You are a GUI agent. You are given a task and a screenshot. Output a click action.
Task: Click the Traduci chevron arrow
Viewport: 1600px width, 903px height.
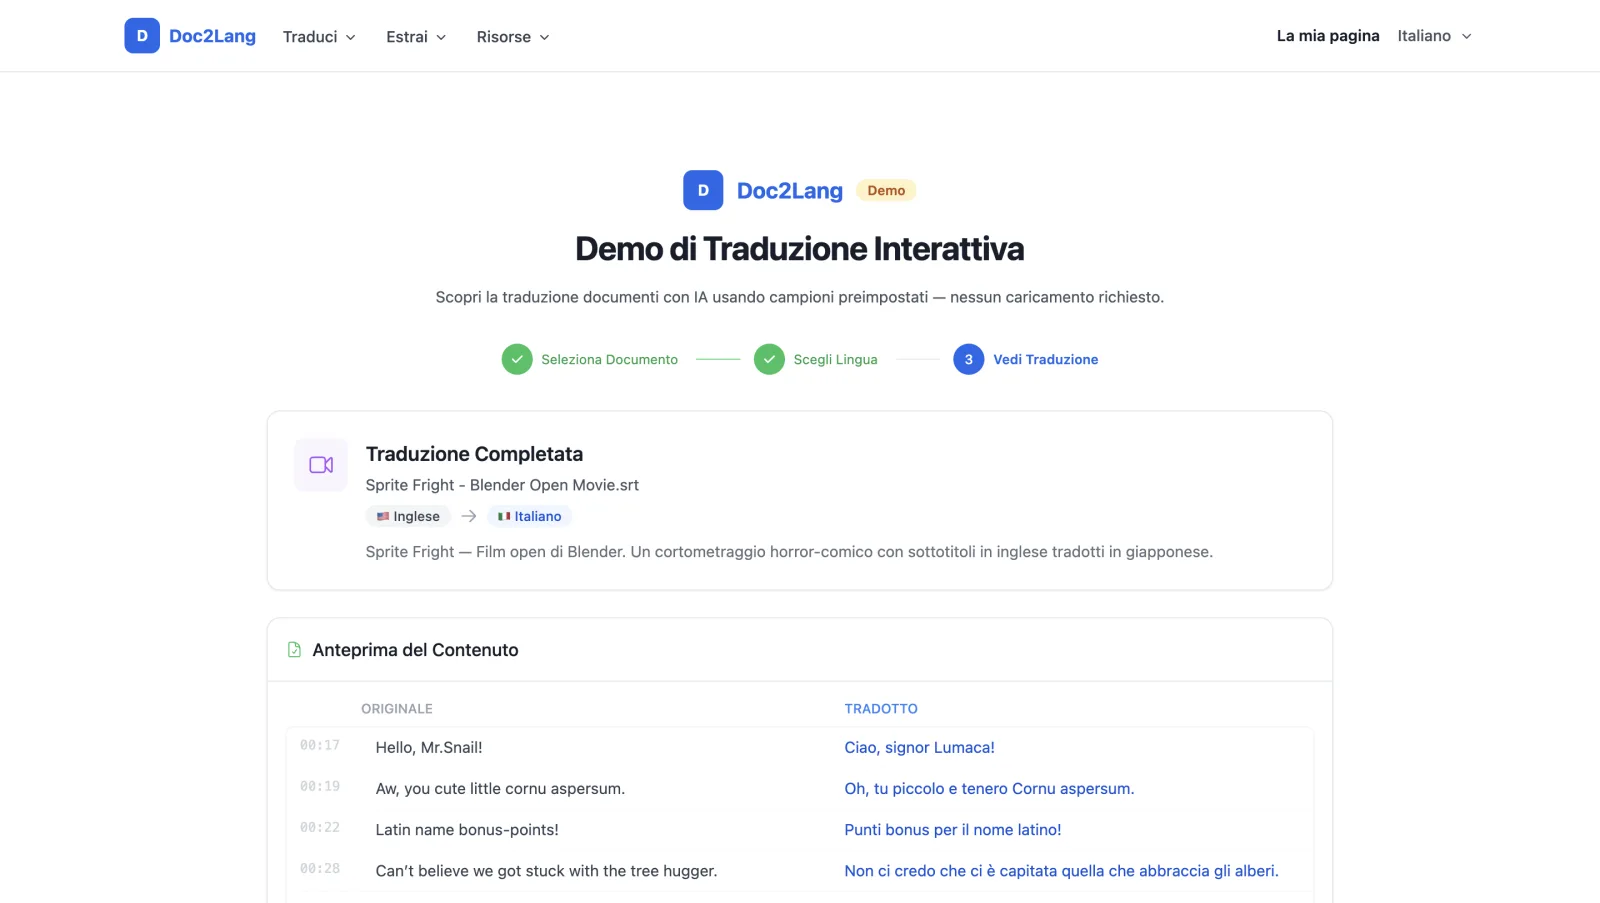click(x=351, y=37)
